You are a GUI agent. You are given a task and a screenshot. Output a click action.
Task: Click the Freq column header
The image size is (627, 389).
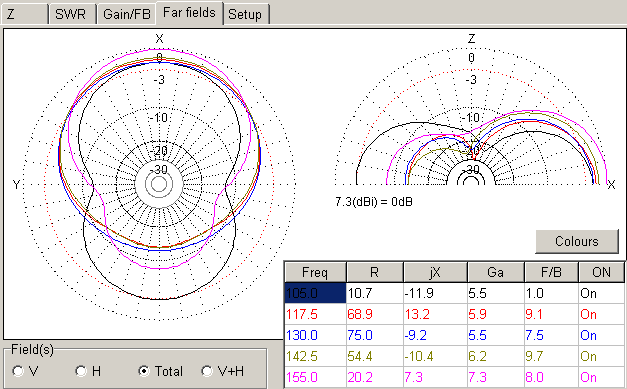point(315,272)
